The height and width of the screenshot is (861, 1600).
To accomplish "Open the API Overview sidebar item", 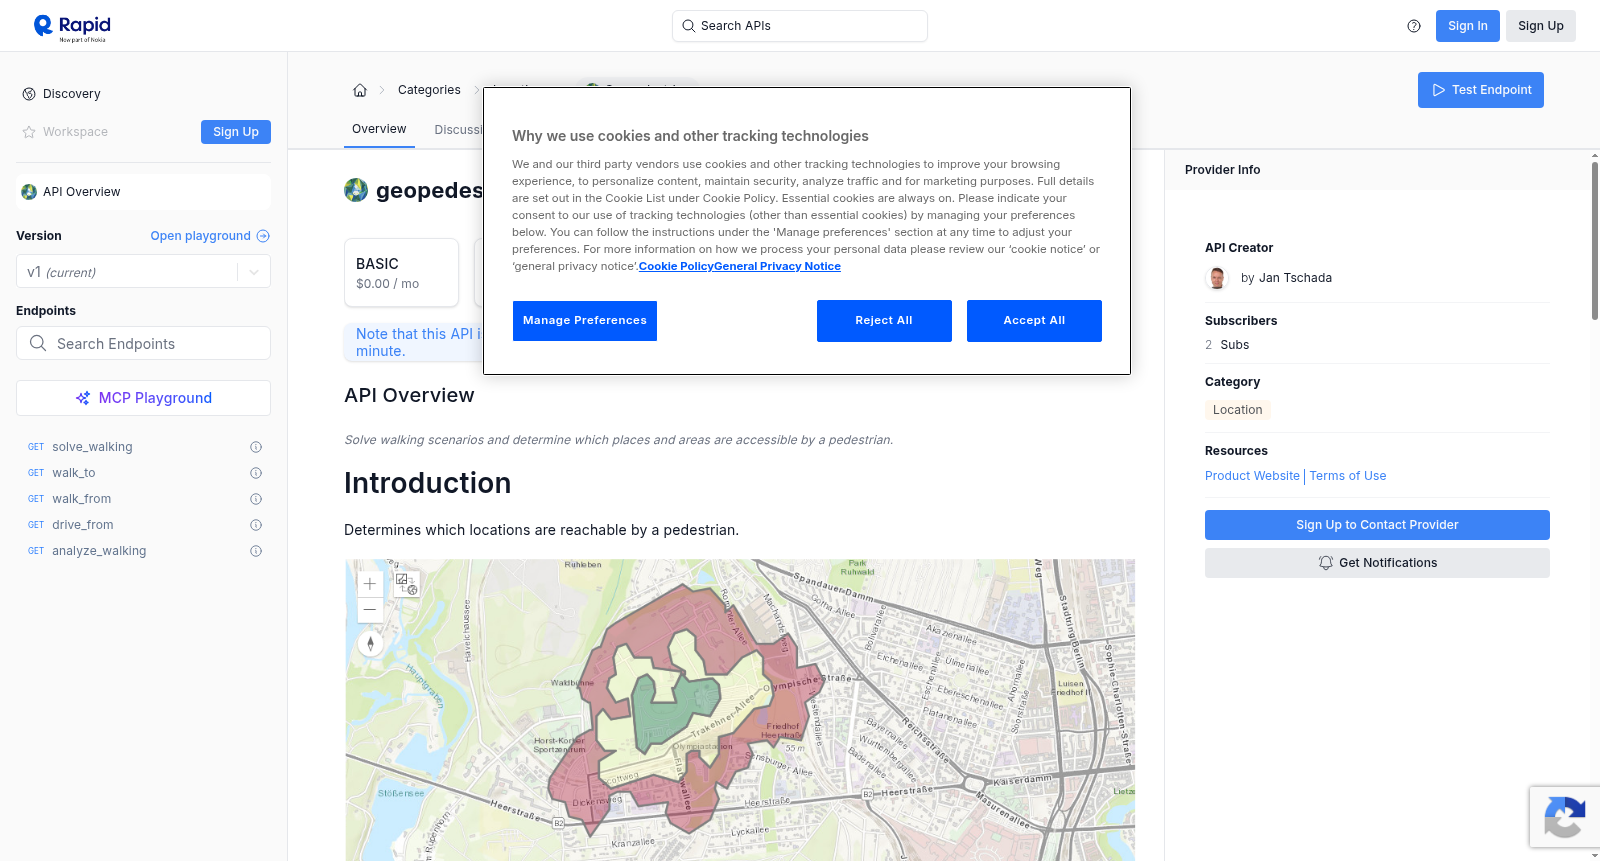I will point(143,192).
